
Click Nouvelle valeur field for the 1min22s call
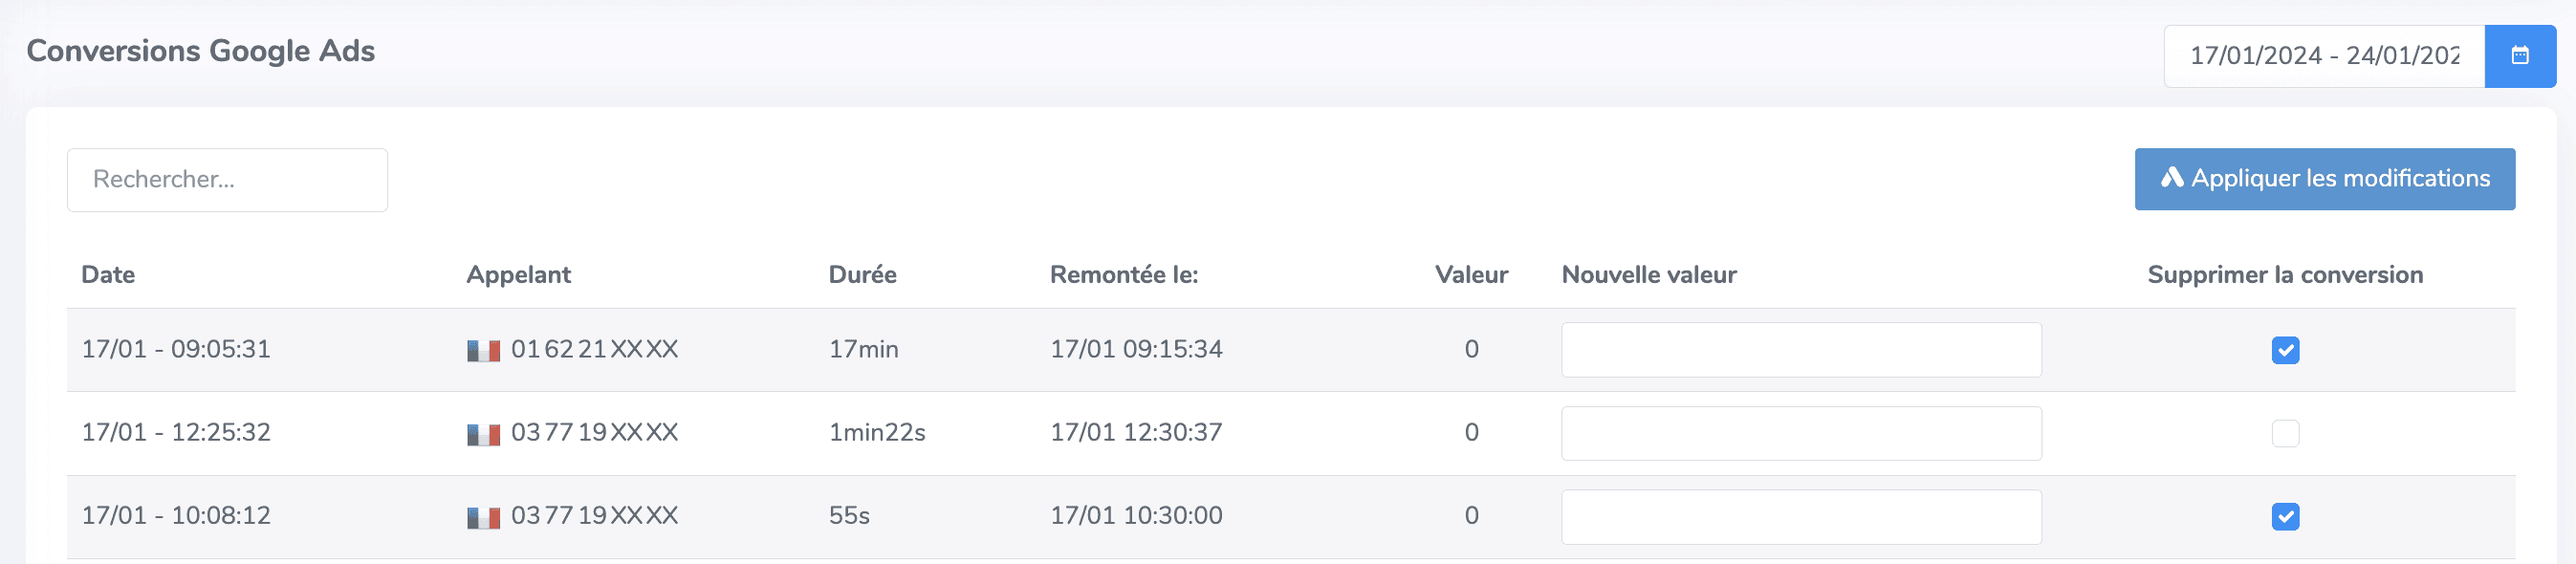coord(1801,433)
